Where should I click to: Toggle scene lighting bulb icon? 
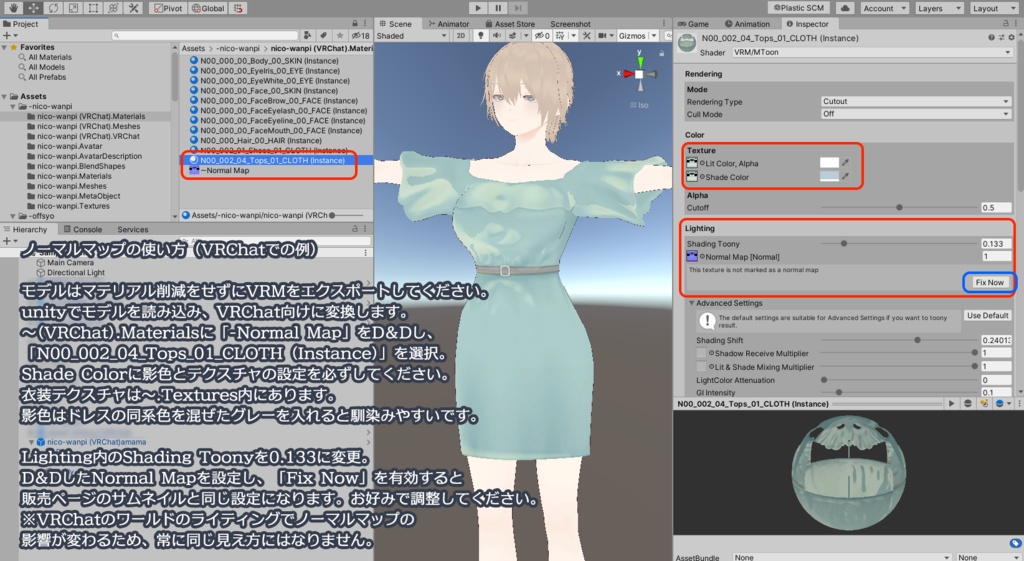coord(481,36)
